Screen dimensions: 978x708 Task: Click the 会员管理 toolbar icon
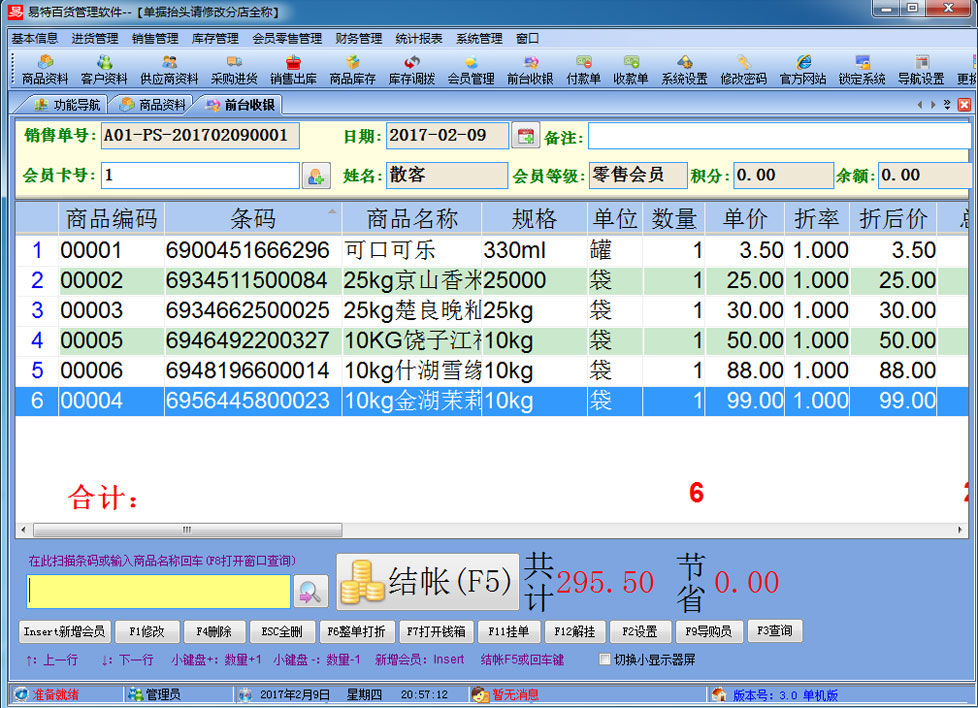tap(471, 70)
